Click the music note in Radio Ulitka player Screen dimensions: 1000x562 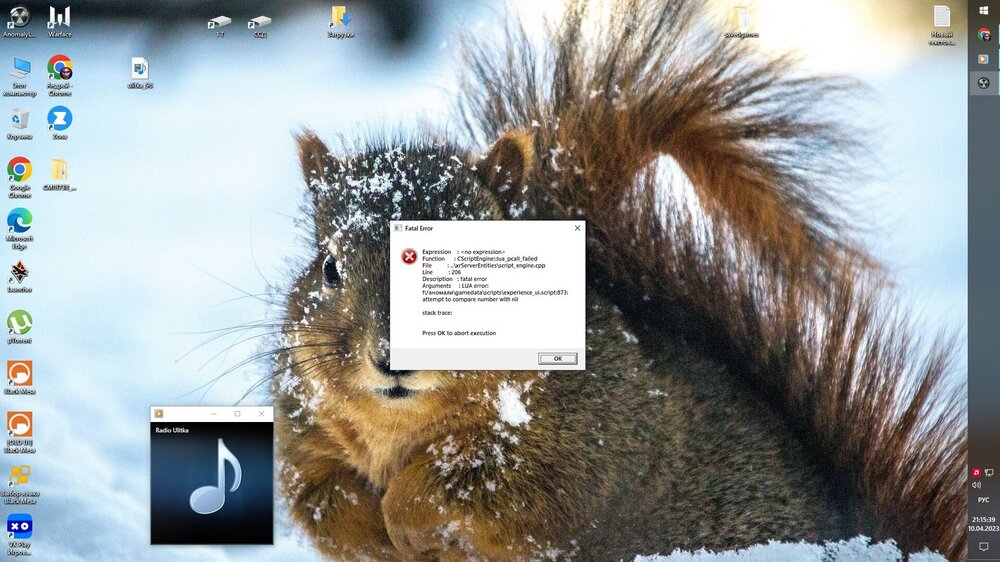click(214, 477)
